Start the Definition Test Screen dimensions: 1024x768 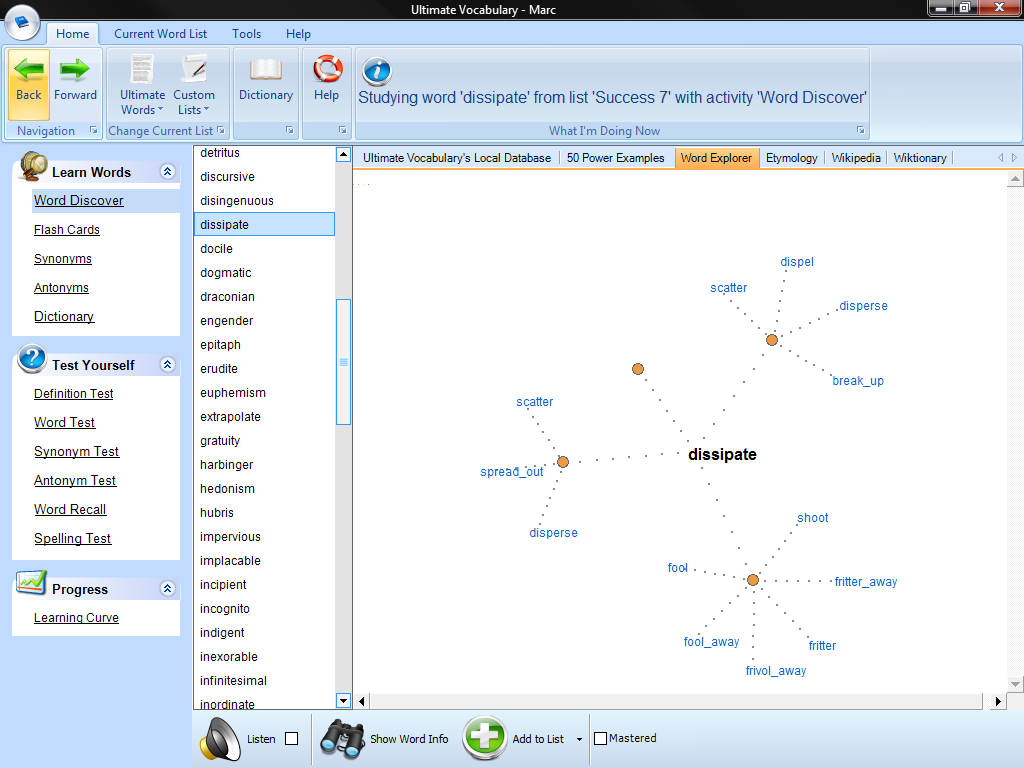(x=74, y=394)
